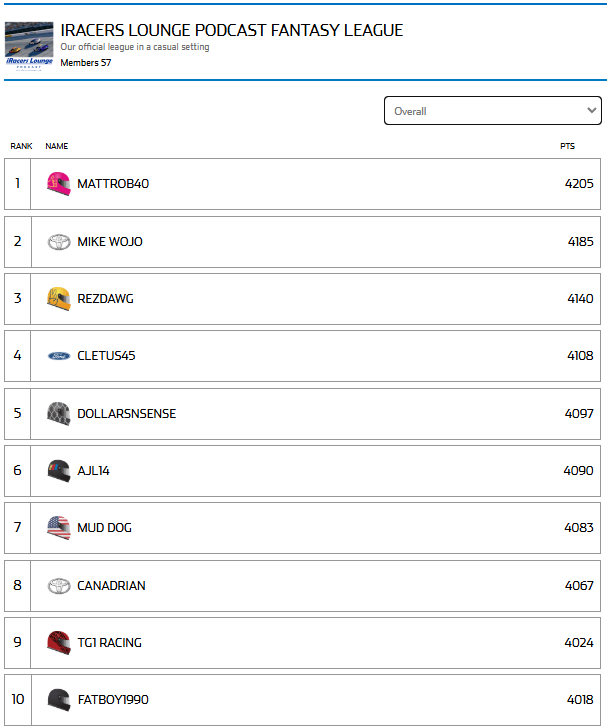Select the CLETUS45 standings row
Screen dimensions: 607x728
click(x=302, y=356)
